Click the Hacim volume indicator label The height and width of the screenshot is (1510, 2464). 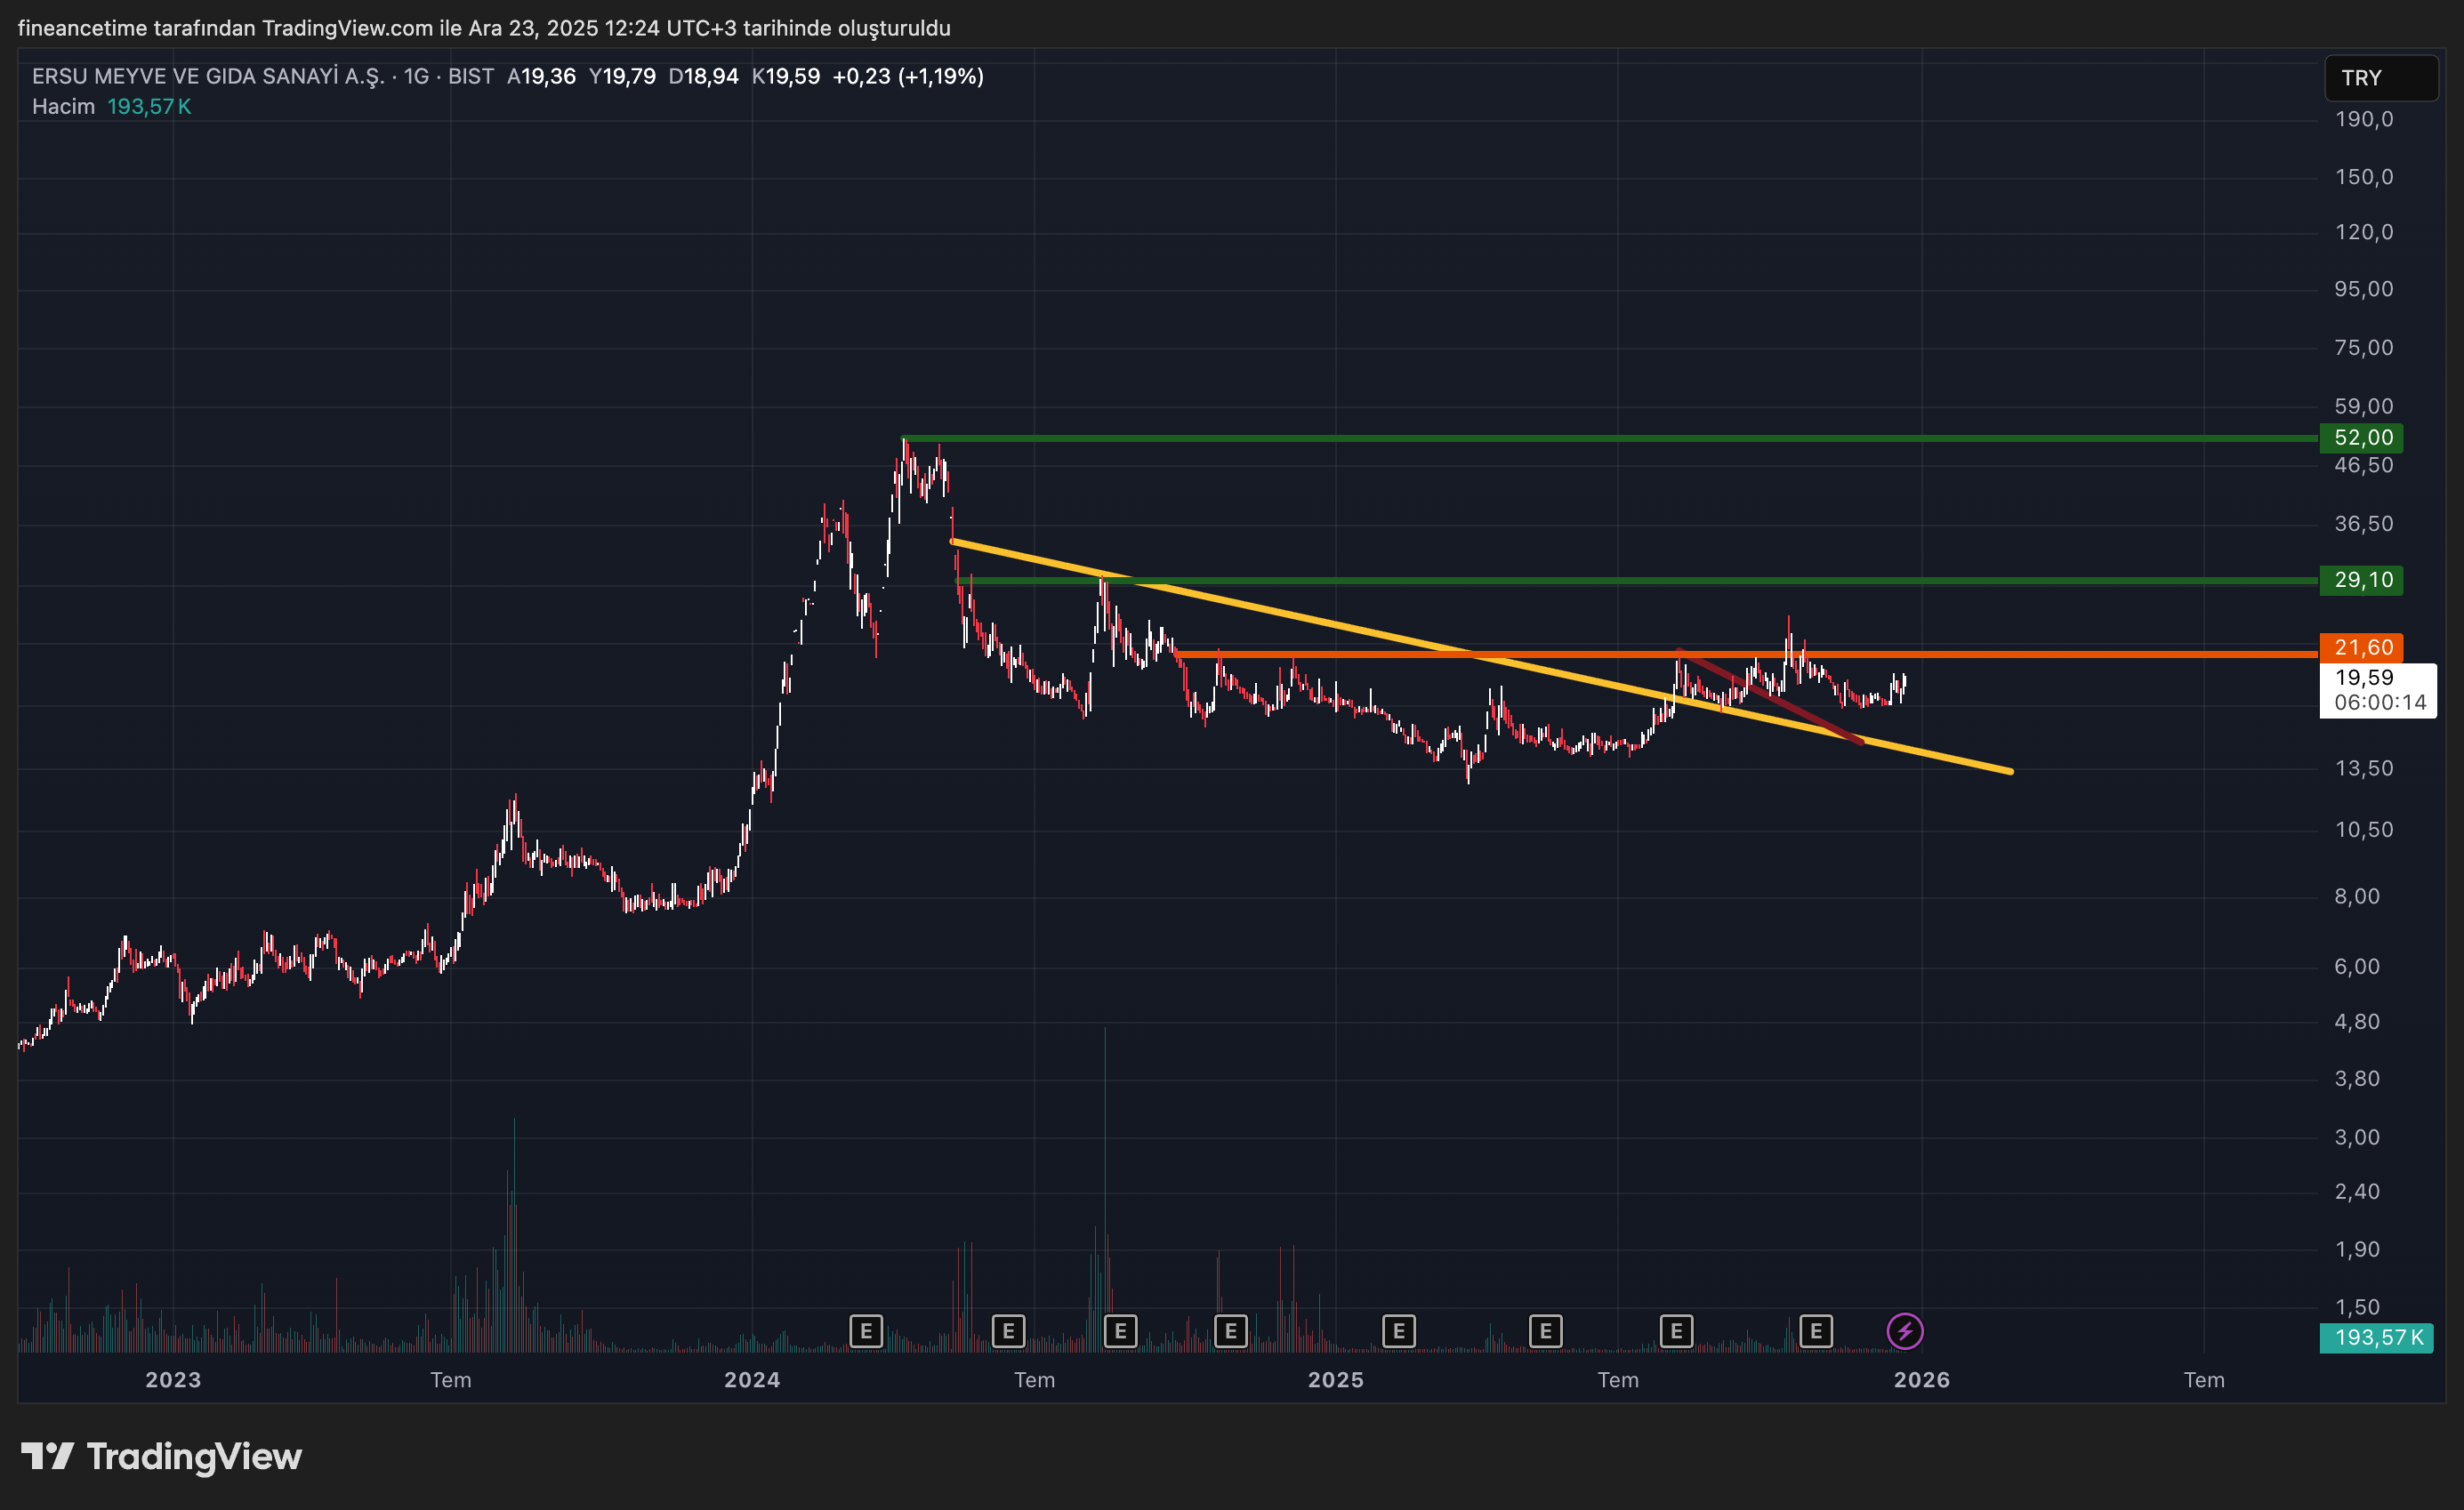click(63, 107)
